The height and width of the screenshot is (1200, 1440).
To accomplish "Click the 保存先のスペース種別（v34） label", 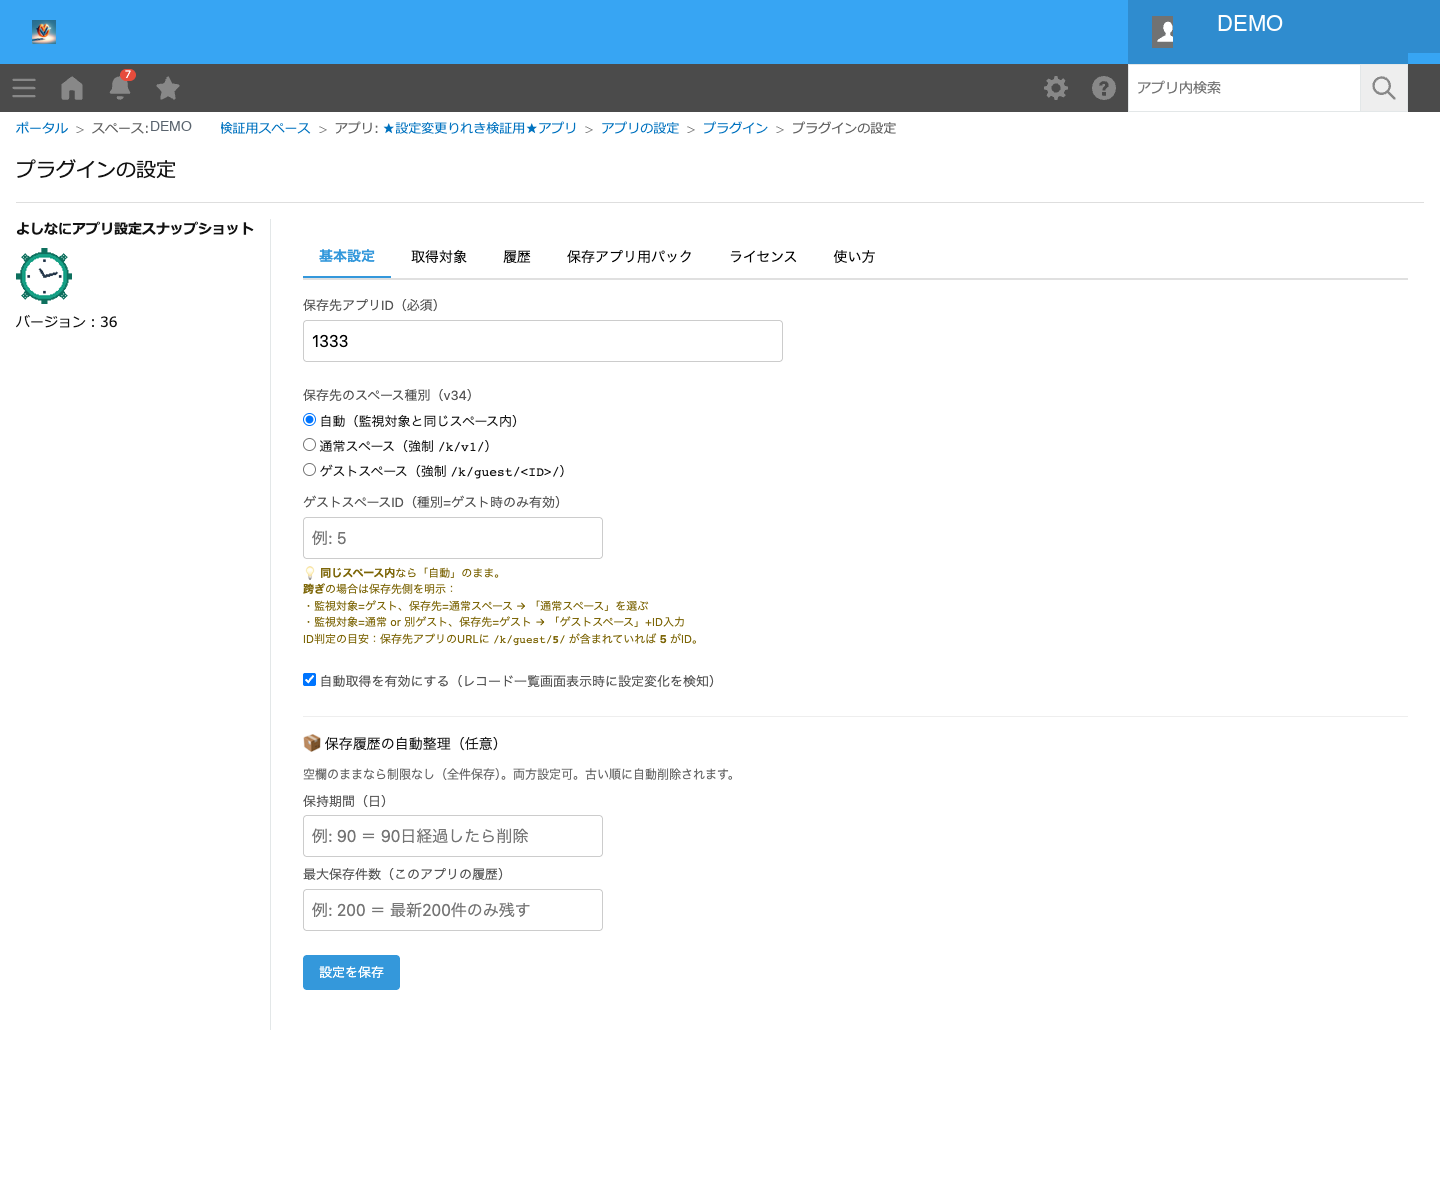I will [x=387, y=395].
